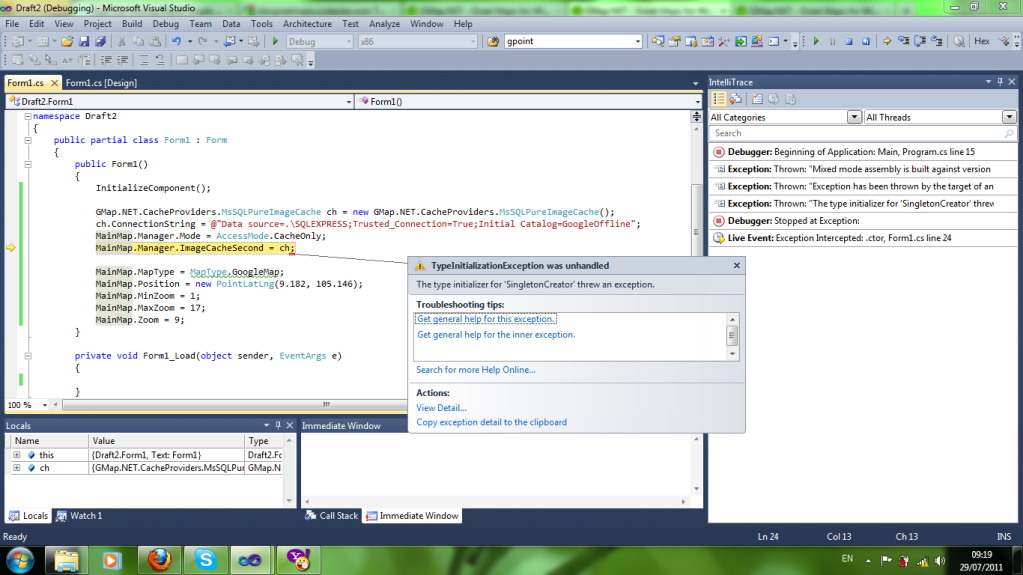Collapse the namespace Draft2 code block
Viewport: 1023px width, 575px height.
28,116
